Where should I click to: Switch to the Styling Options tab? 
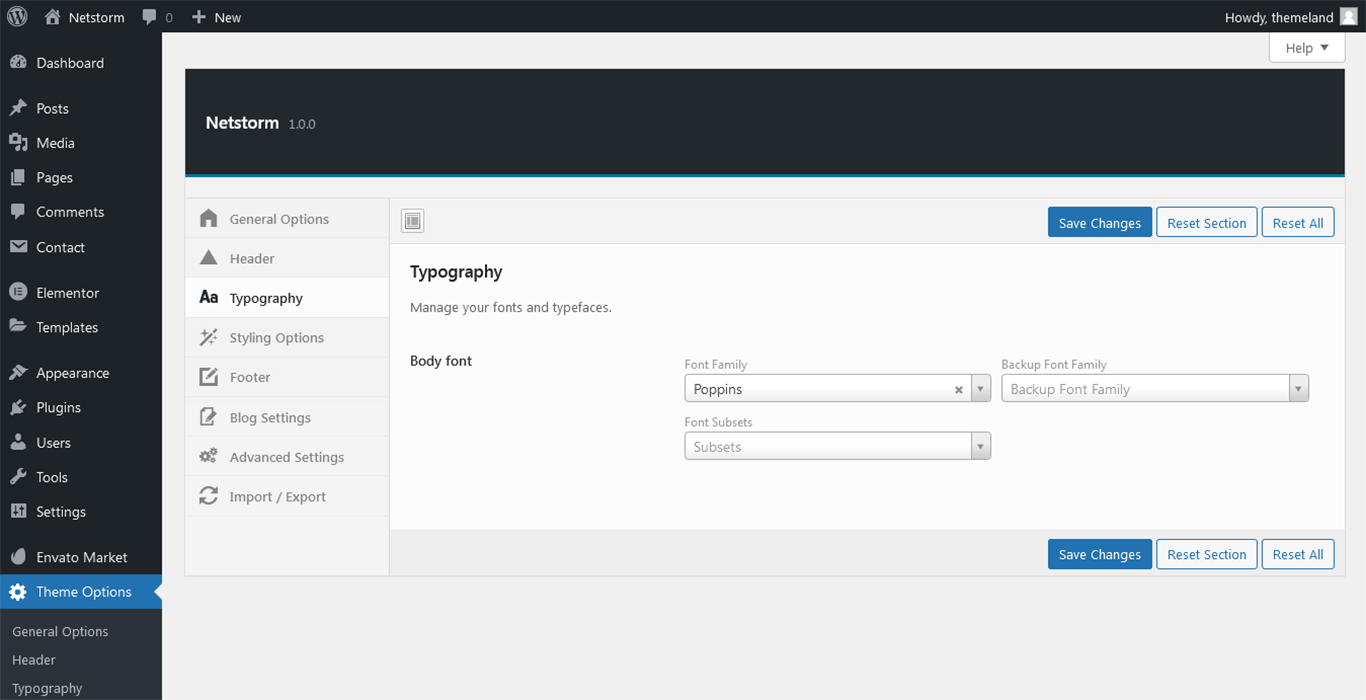click(276, 338)
